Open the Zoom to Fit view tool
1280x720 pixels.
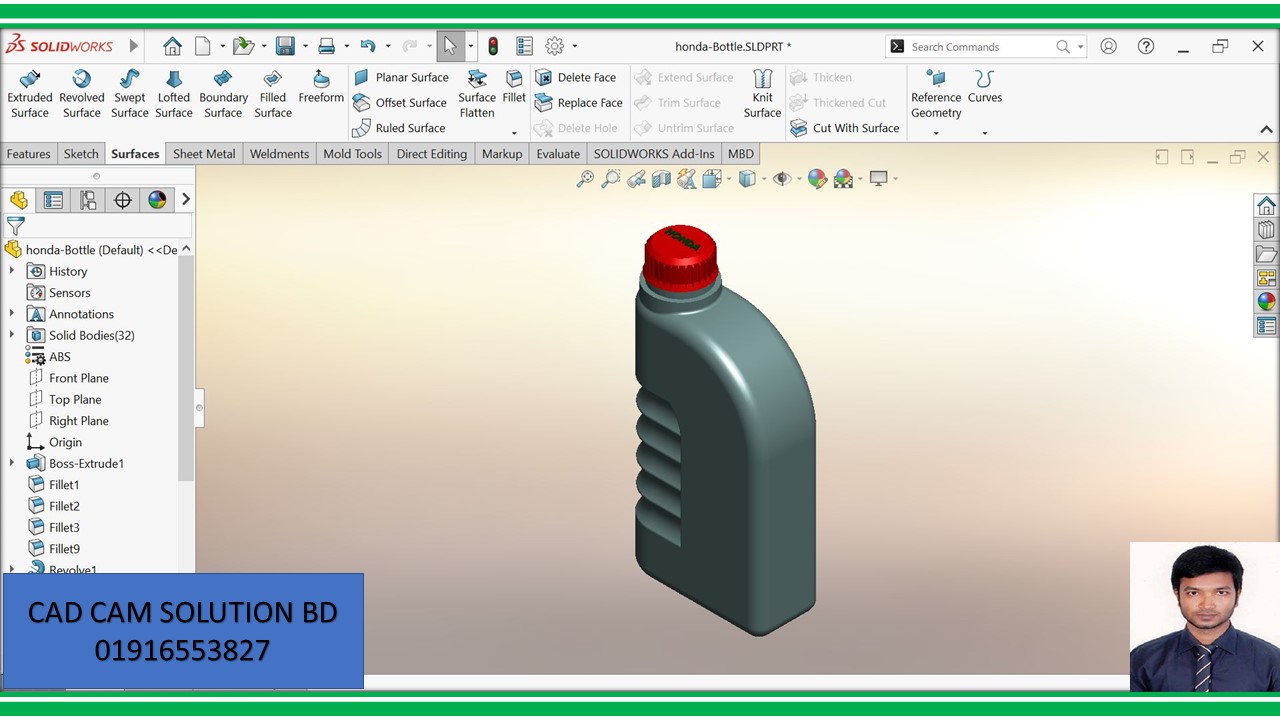pyautogui.click(x=585, y=179)
